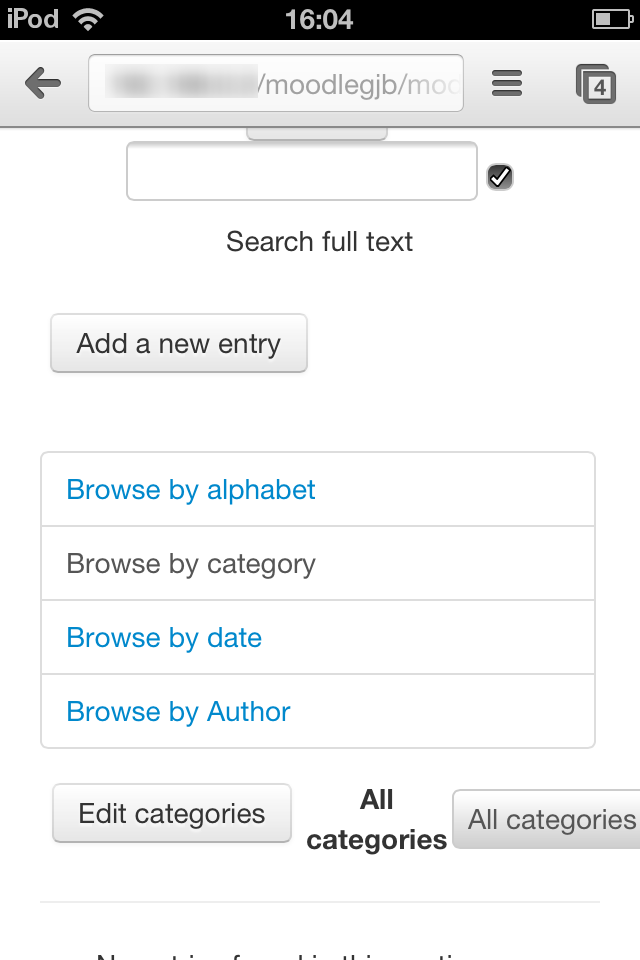Expand the All categories dropdown
The height and width of the screenshot is (960, 640).
click(x=547, y=819)
